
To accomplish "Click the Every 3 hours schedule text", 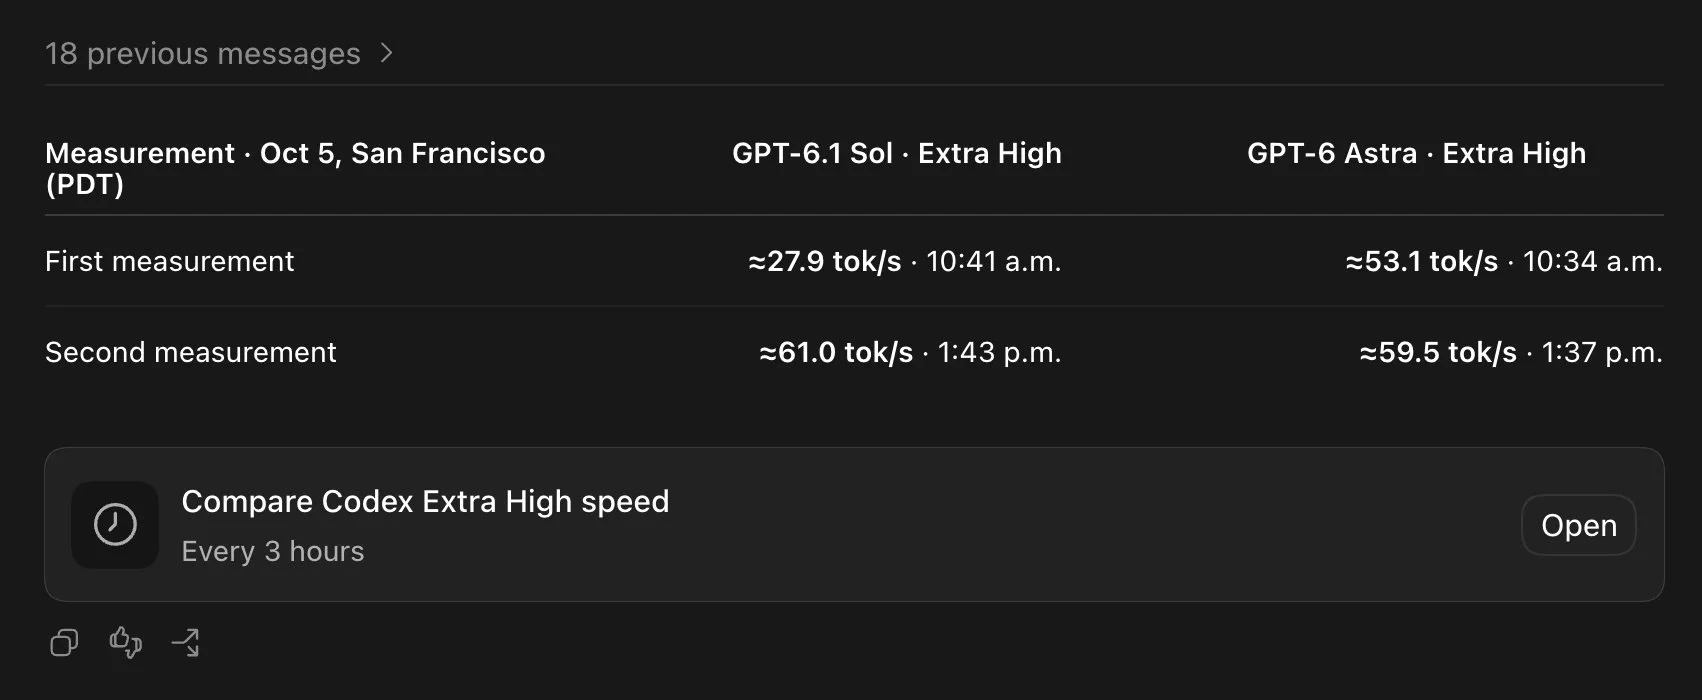I will coord(273,551).
